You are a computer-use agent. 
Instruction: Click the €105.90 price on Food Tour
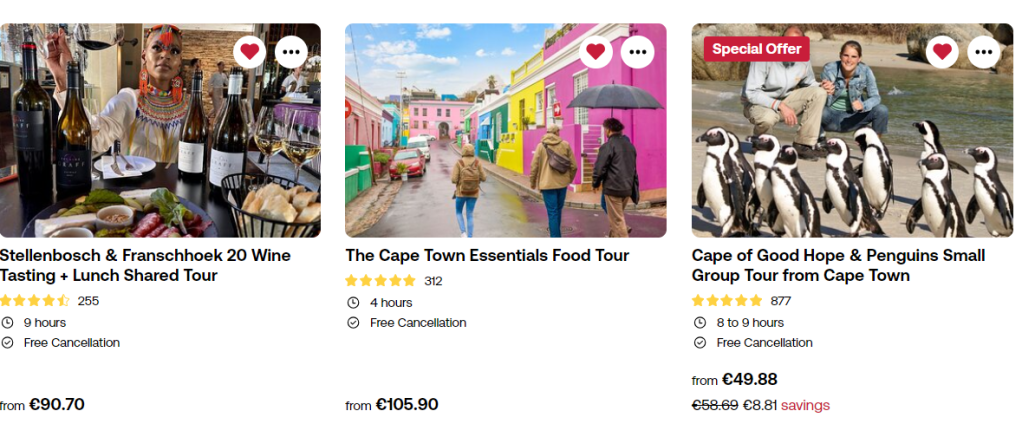[x=407, y=404]
